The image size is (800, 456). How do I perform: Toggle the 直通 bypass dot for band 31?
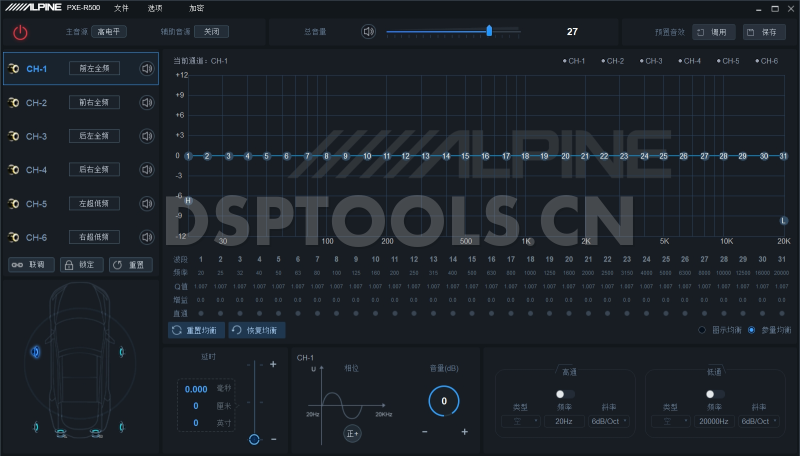(x=782, y=313)
